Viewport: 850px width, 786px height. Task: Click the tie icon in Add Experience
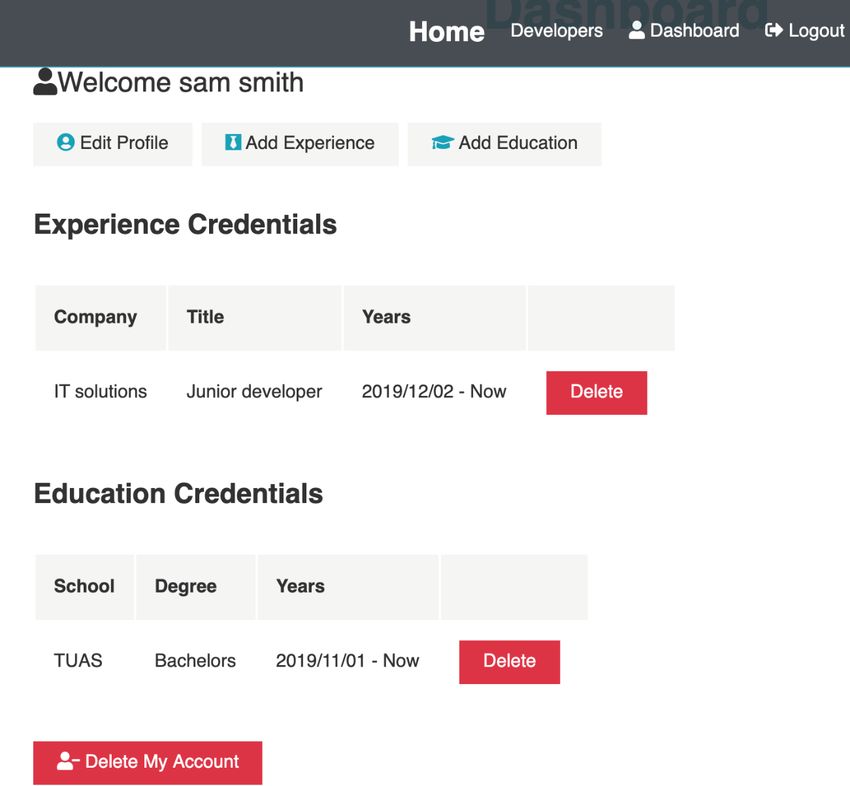[233, 143]
